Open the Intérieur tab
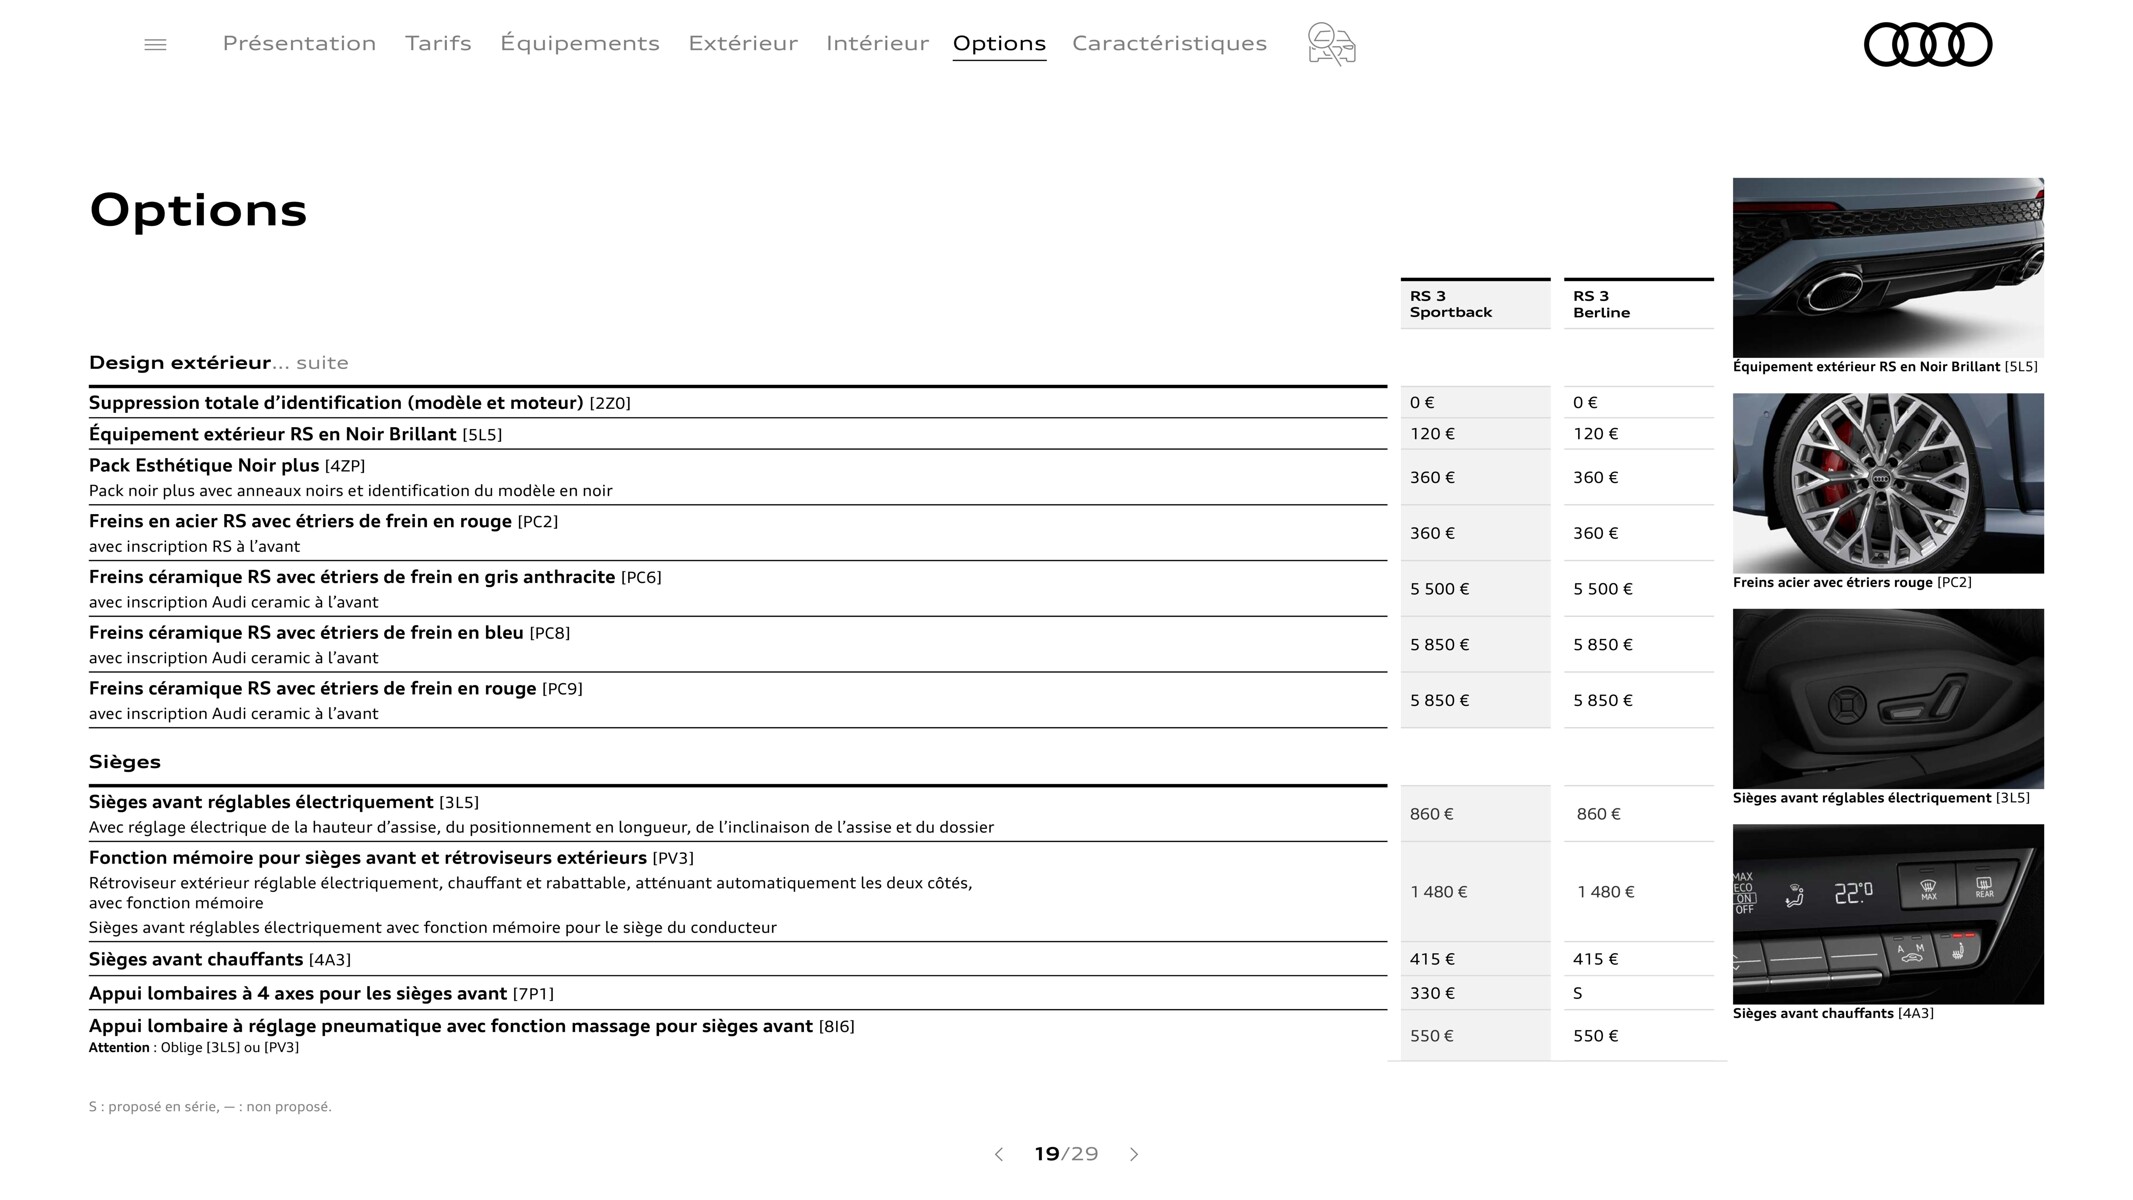This screenshot has width=2133, height=1200. click(x=877, y=43)
